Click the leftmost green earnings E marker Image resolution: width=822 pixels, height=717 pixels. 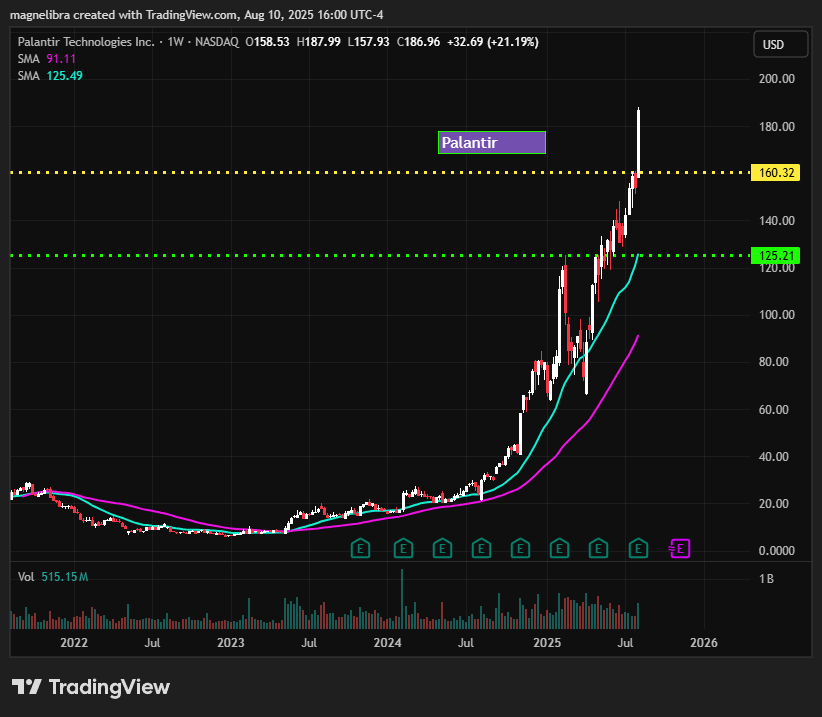click(360, 549)
